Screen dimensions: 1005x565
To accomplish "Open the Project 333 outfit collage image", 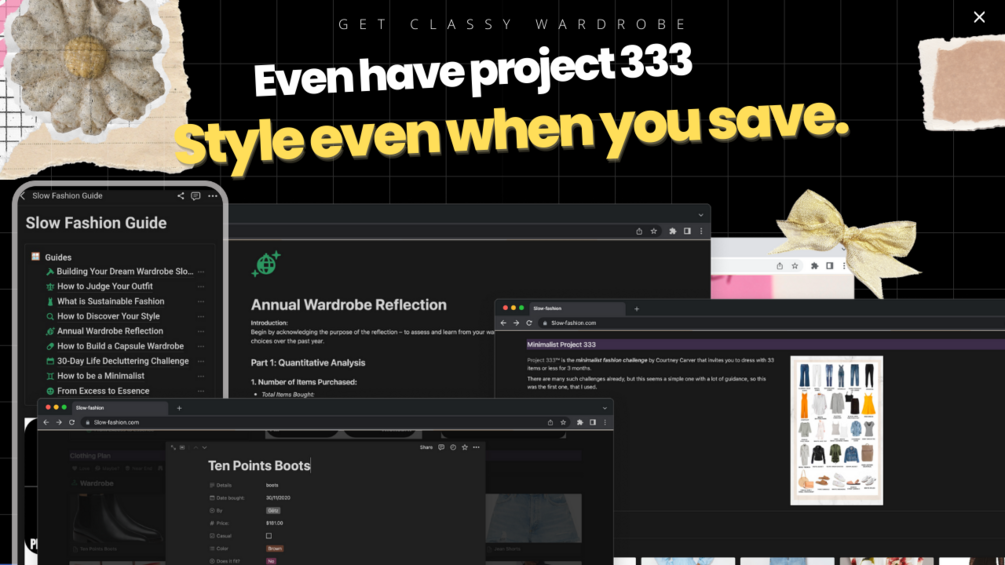I will point(836,430).
